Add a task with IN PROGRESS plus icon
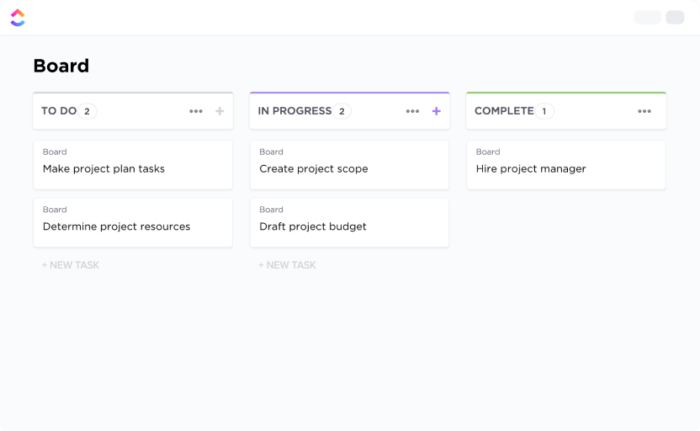 pyautogui.click(x=436, y=111)
